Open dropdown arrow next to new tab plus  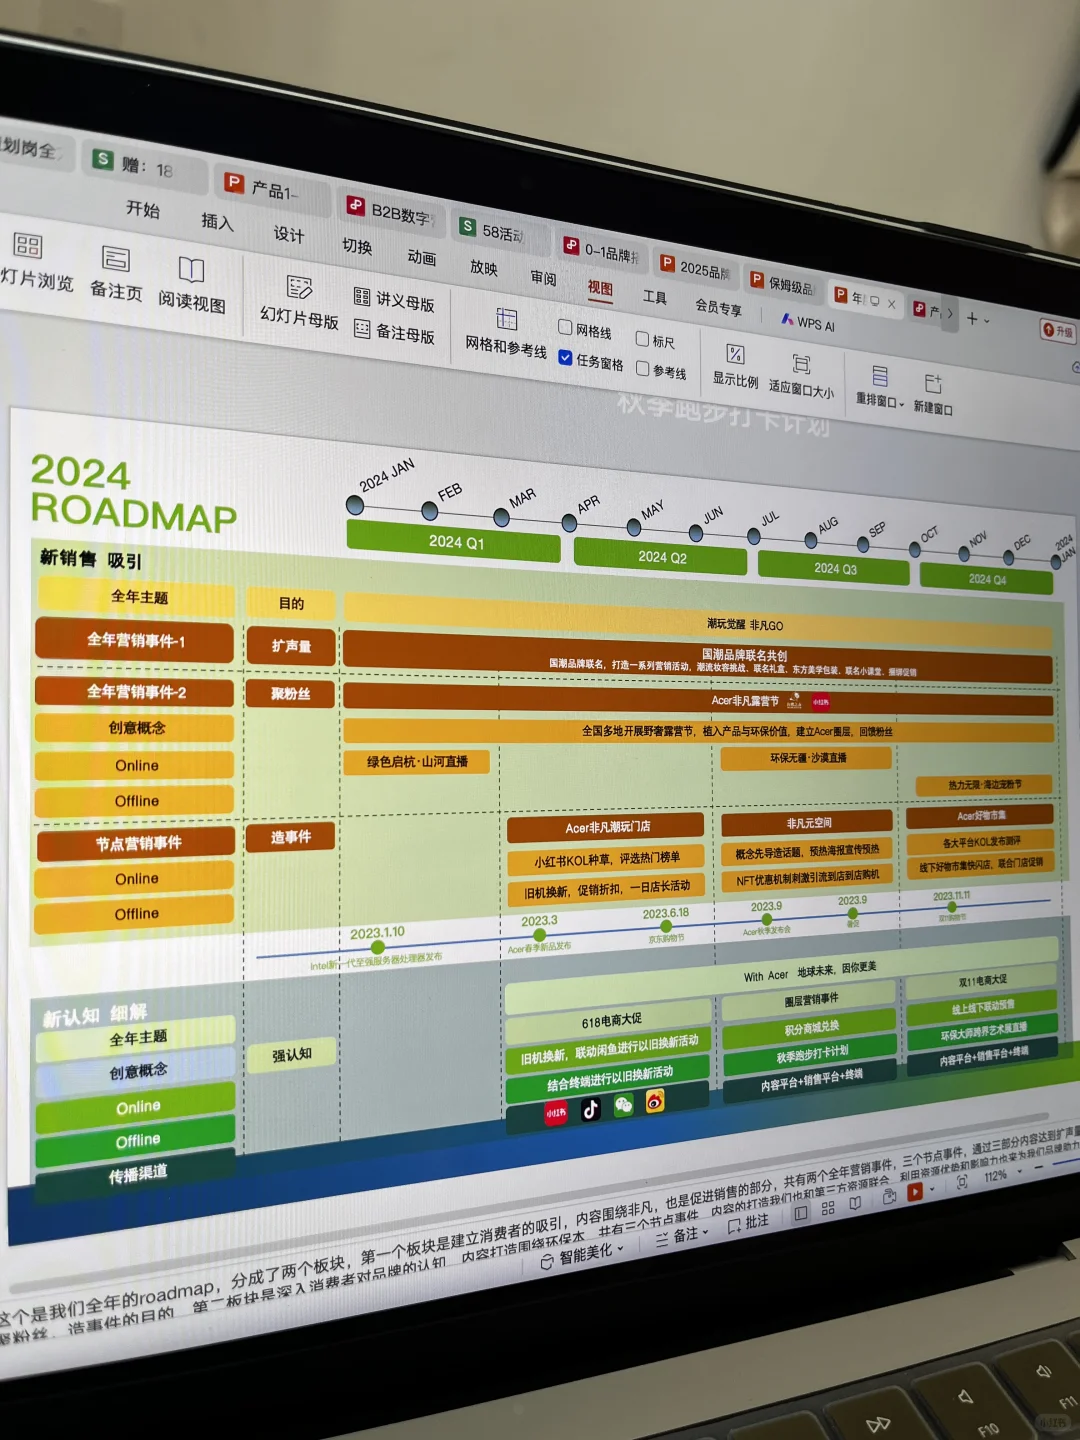987,321
